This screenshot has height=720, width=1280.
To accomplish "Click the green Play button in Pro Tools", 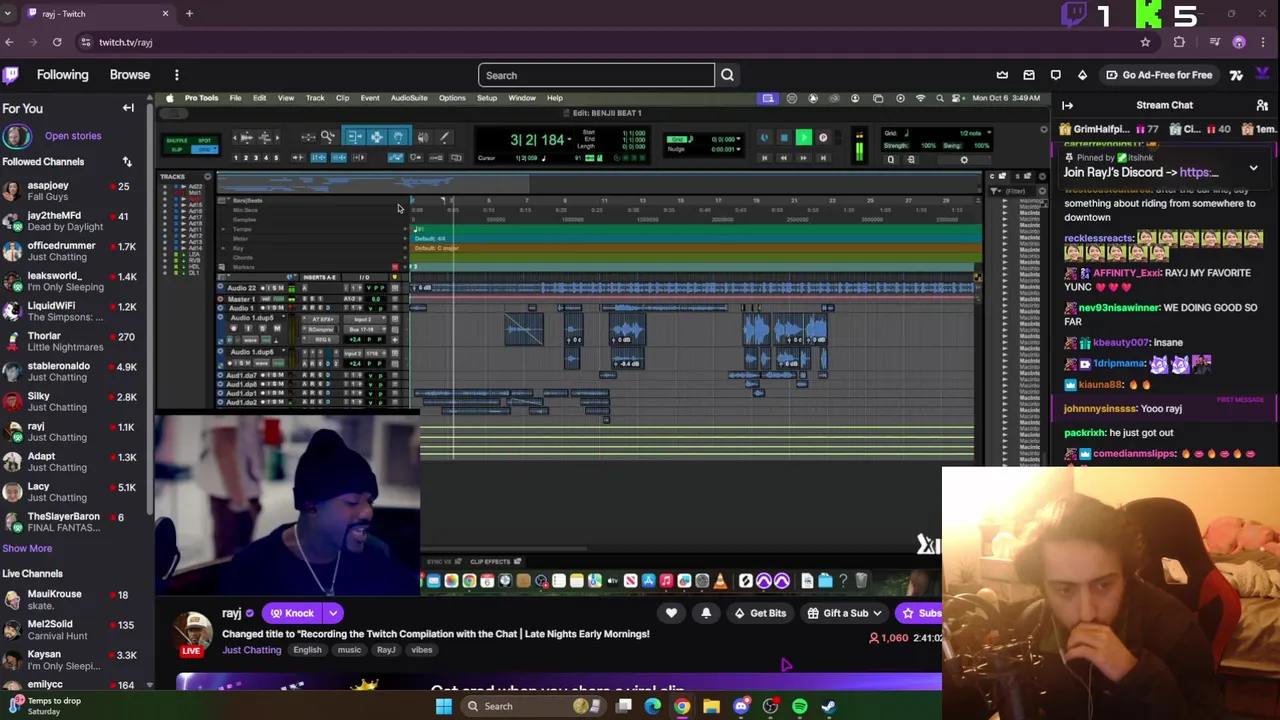I will (803, 138).
